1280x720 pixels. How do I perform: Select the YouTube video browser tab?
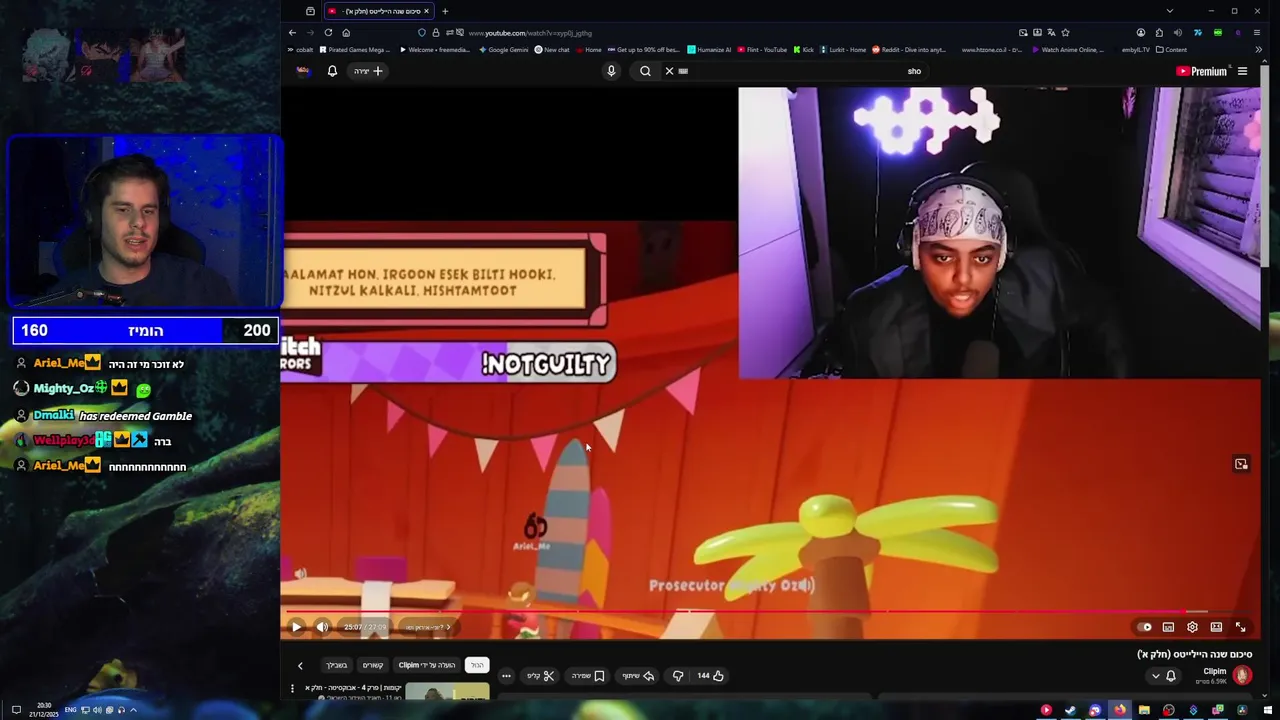(379, 11)
